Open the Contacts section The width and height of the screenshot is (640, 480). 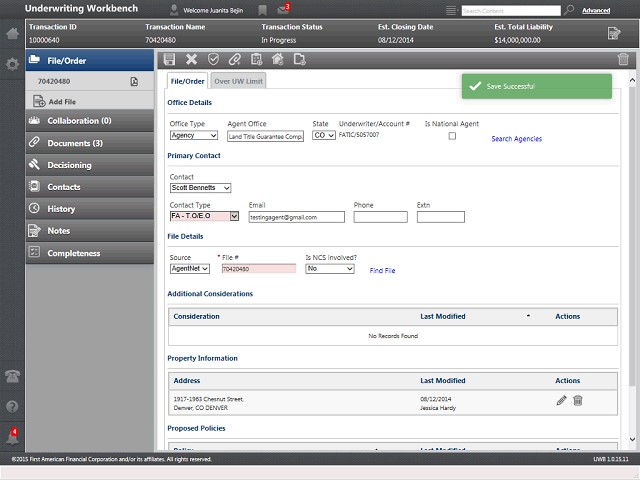point(90,187)
